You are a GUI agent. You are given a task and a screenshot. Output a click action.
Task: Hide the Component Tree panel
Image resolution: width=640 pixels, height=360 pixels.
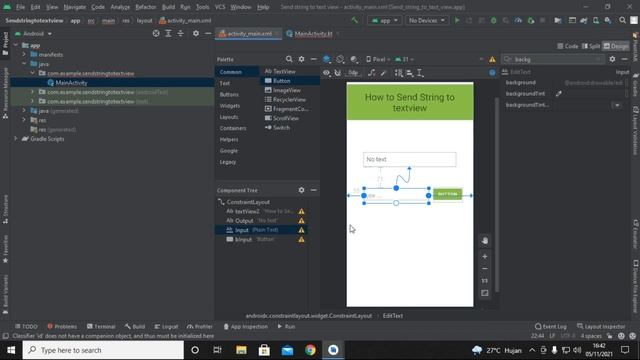point(313,190)
